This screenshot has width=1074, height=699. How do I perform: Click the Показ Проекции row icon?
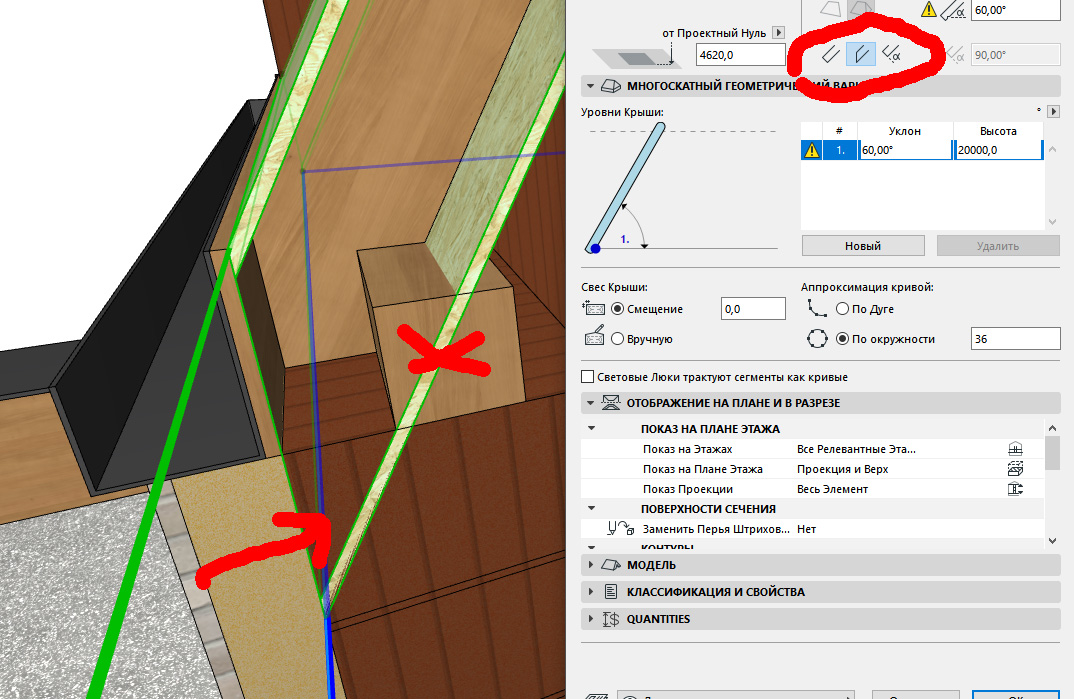(x=1015, y=489)
